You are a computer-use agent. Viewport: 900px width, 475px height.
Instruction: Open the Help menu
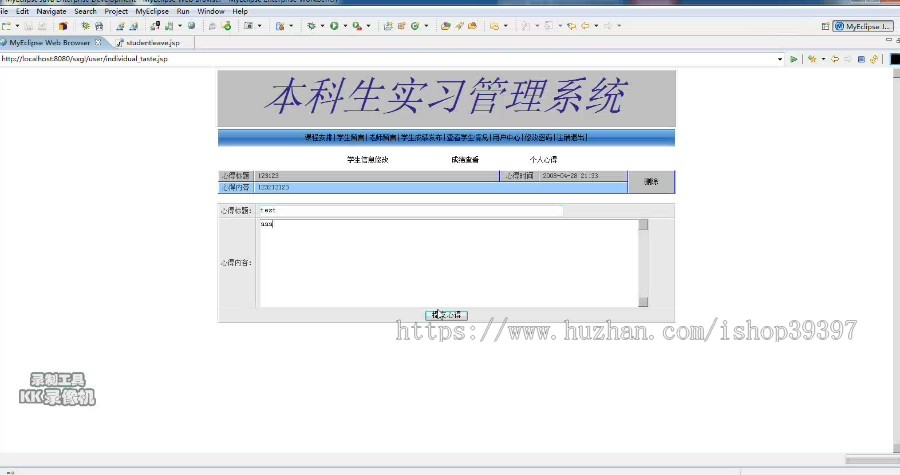(240, 11)
